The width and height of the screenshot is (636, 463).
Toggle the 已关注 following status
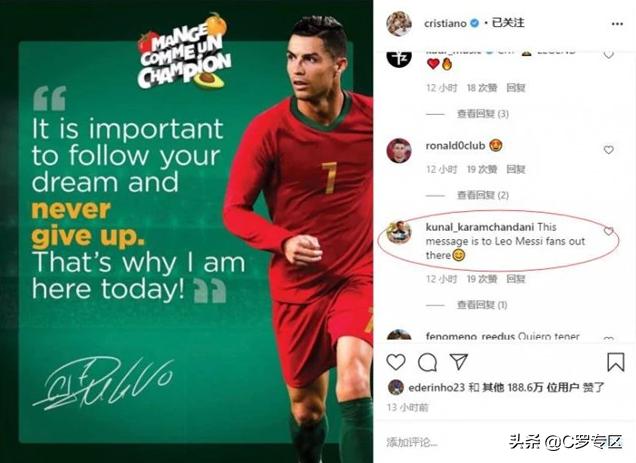pyautogui.click(x=508, y=23)
